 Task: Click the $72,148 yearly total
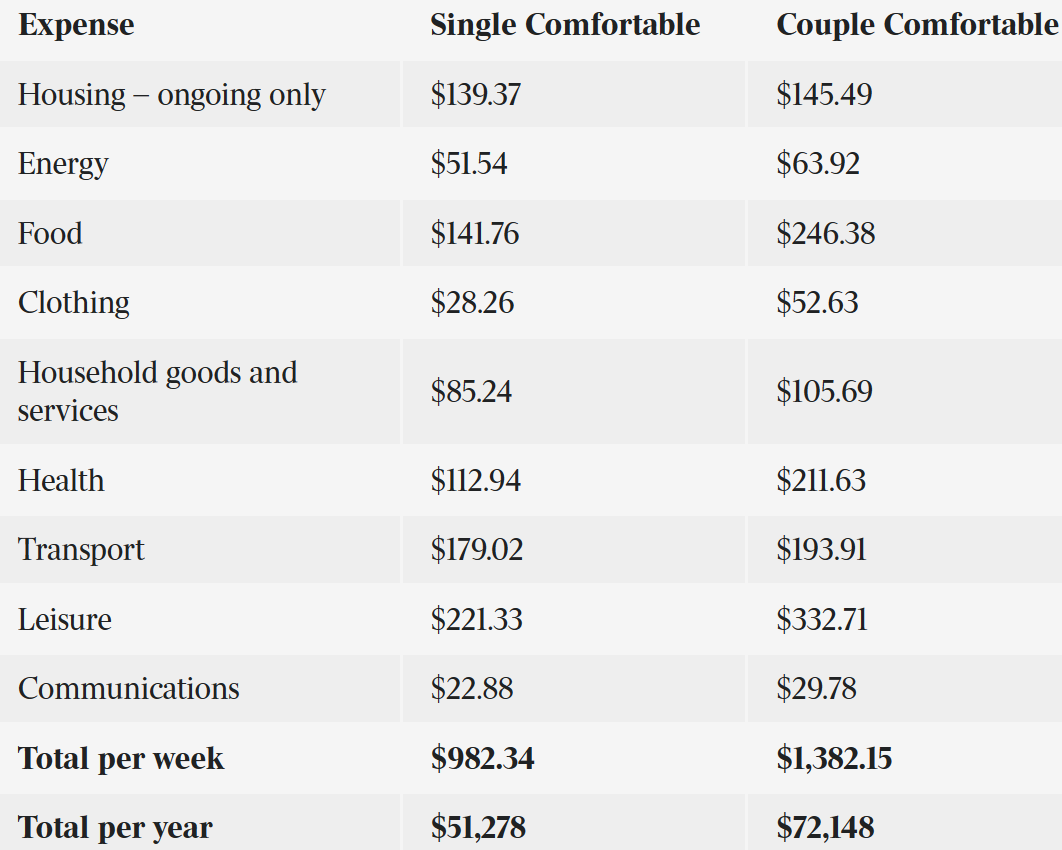tap(825, 828)
